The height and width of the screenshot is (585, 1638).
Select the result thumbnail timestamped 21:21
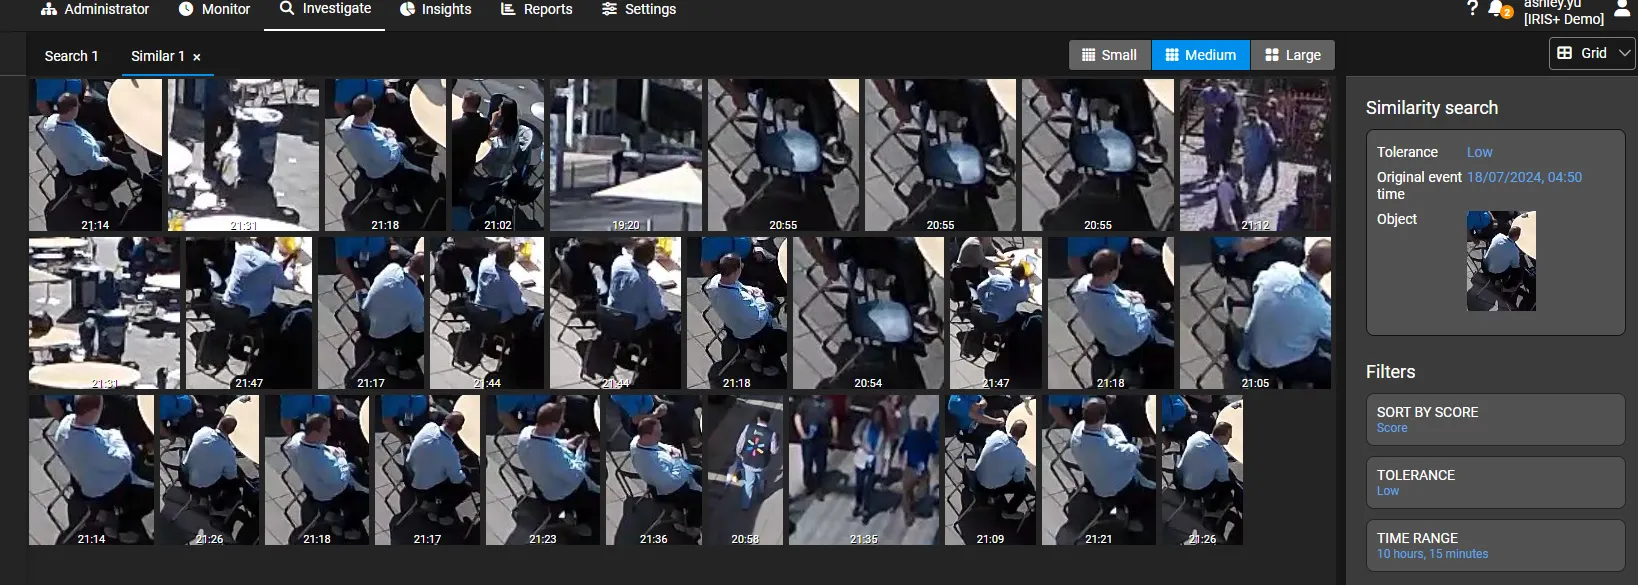tap(1099, 470)
